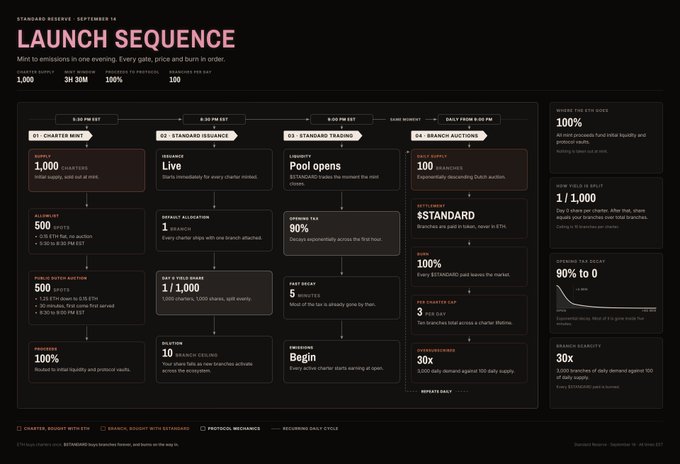Select the '0.15 ETH flat, no auction' bullet
This screenshot has height=464, width=680.
tap(65, 236)
